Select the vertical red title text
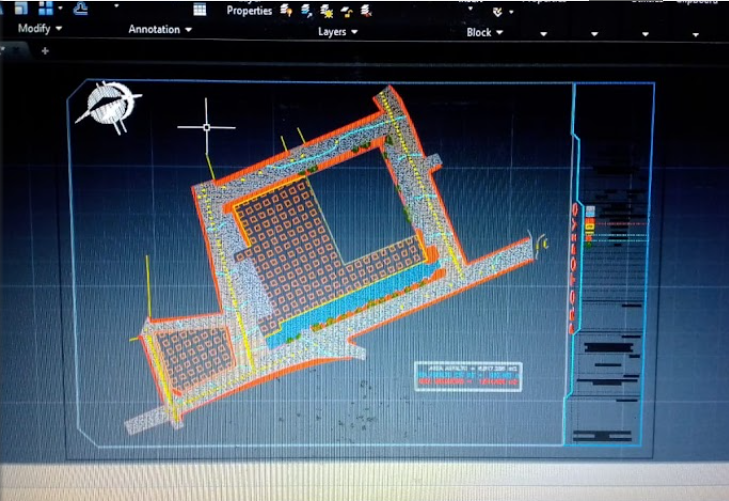 pos(574,268)
